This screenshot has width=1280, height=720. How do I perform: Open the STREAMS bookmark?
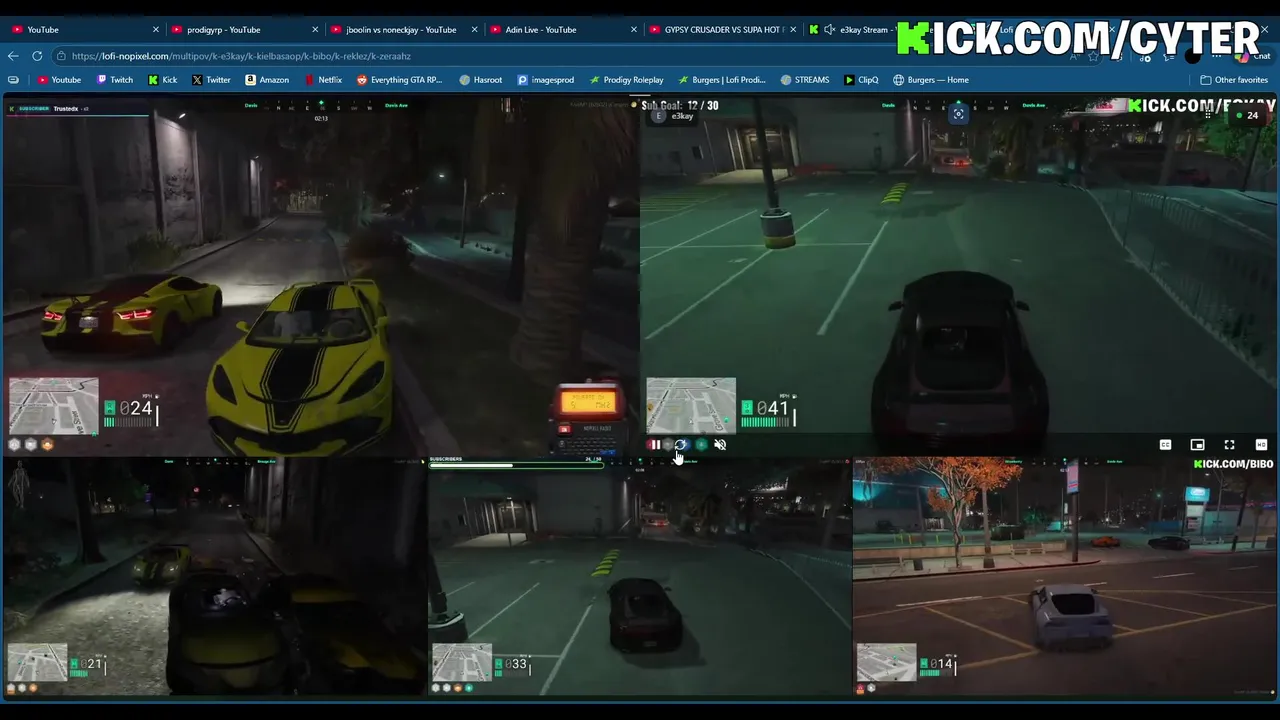pos(805,80)
